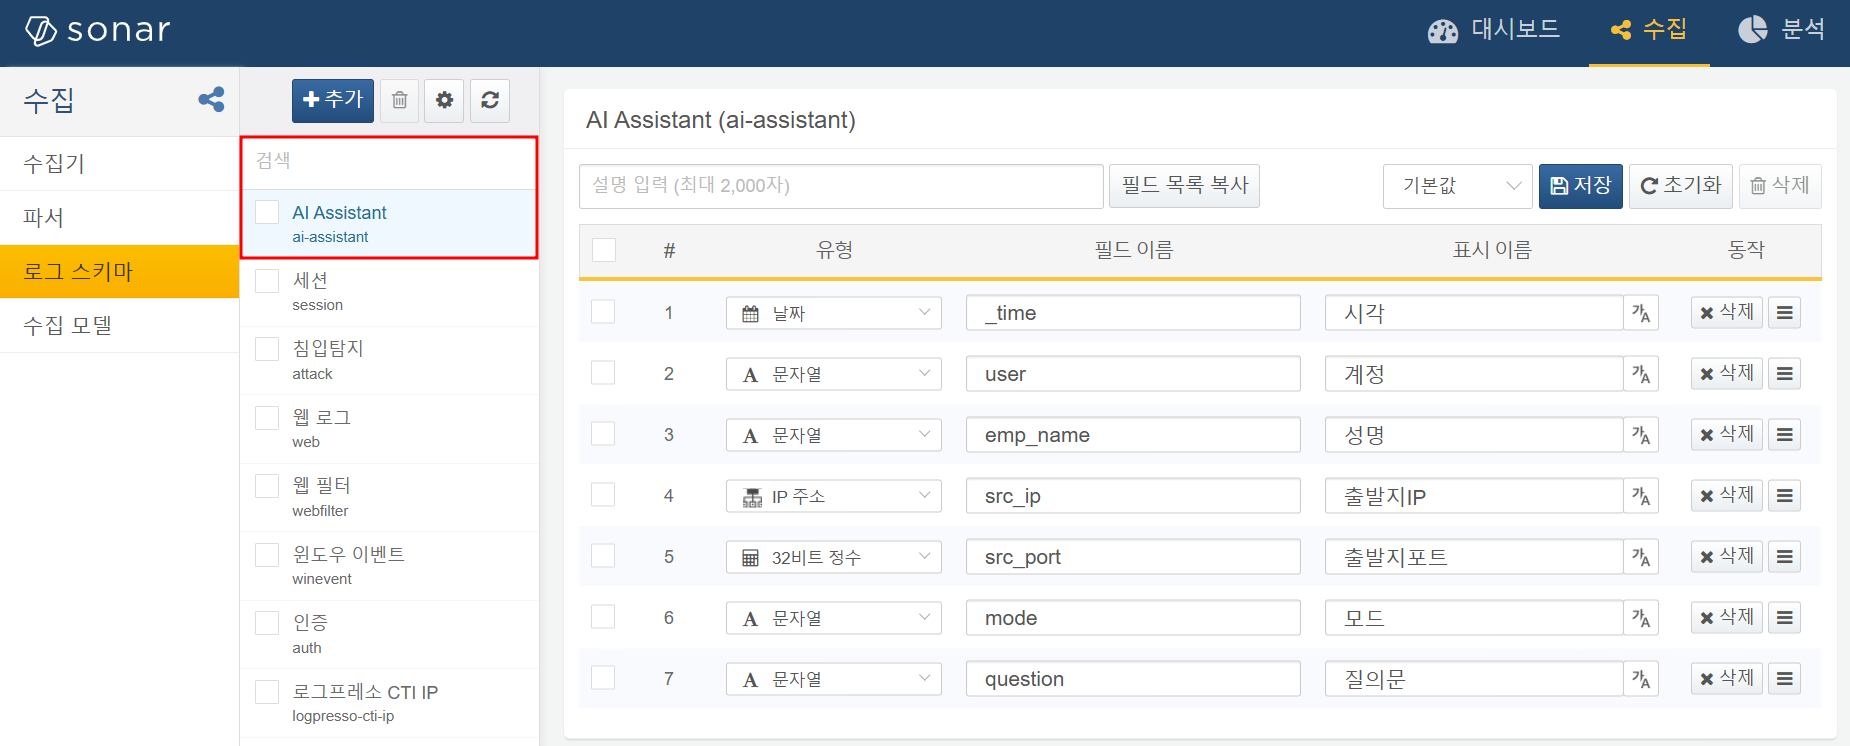Click translate icon for 모드 display name

[x=1641, y=618]
